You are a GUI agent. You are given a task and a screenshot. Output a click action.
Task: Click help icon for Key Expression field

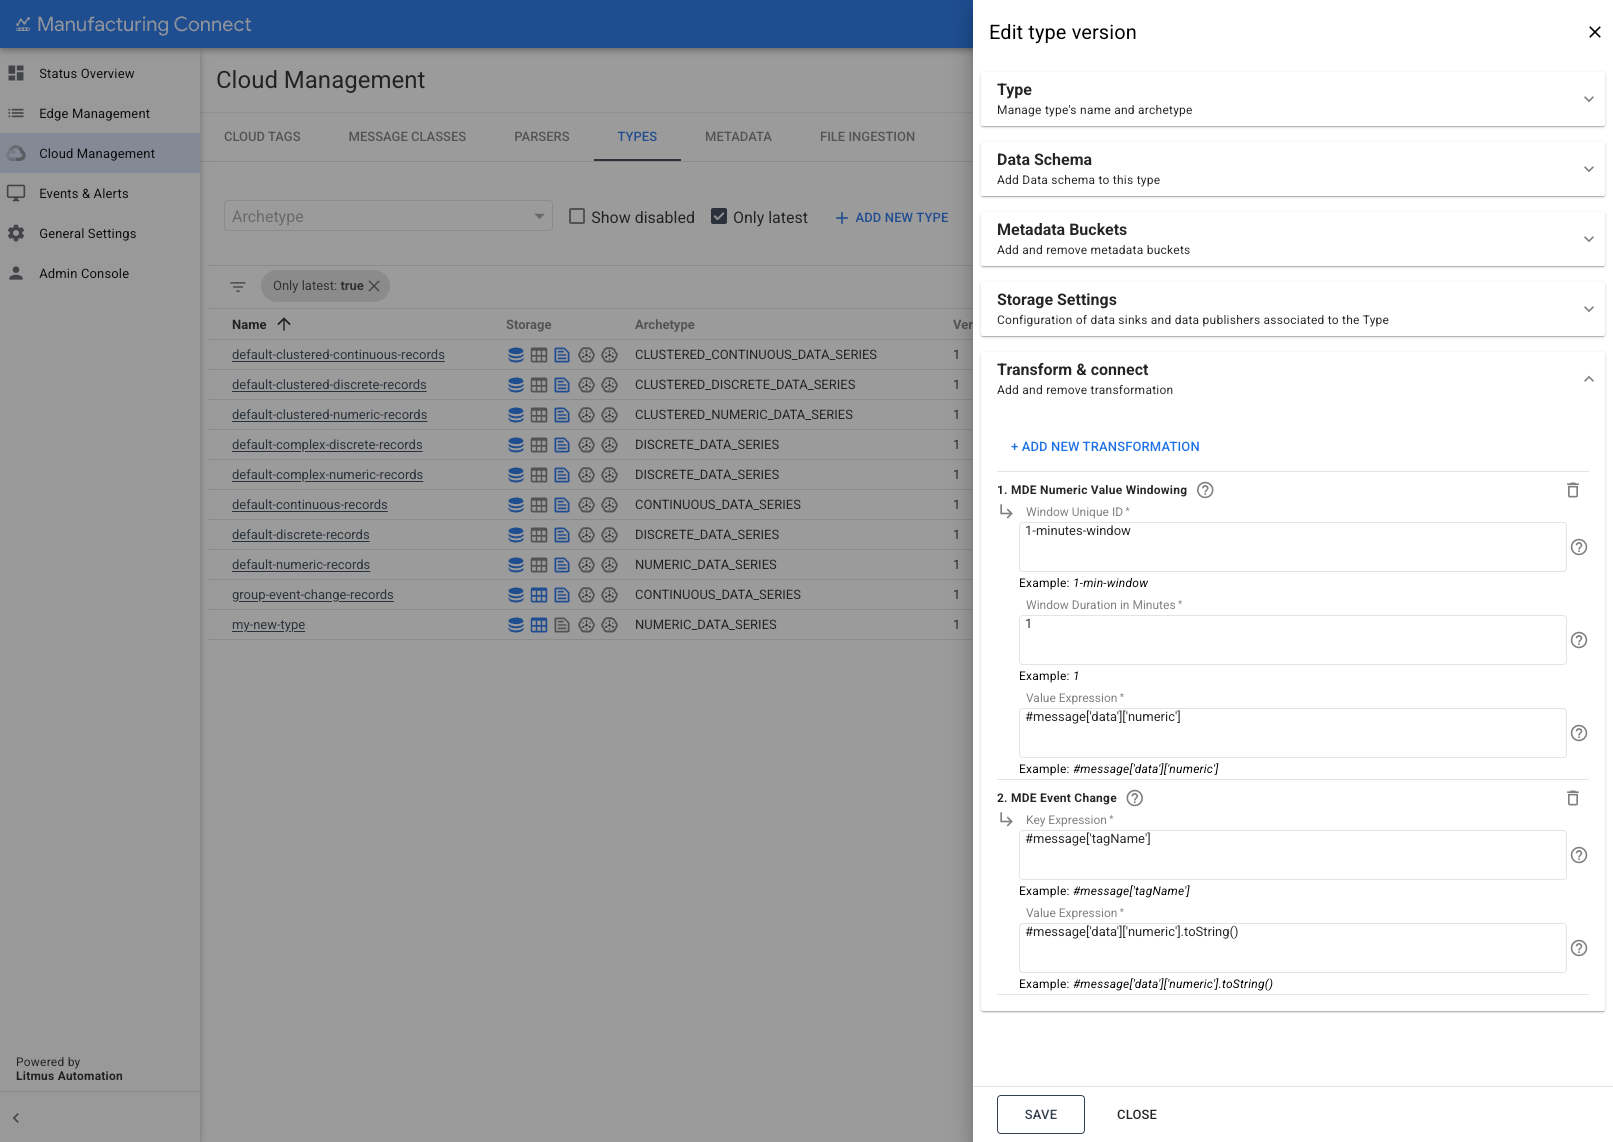tap(1578, 855)
